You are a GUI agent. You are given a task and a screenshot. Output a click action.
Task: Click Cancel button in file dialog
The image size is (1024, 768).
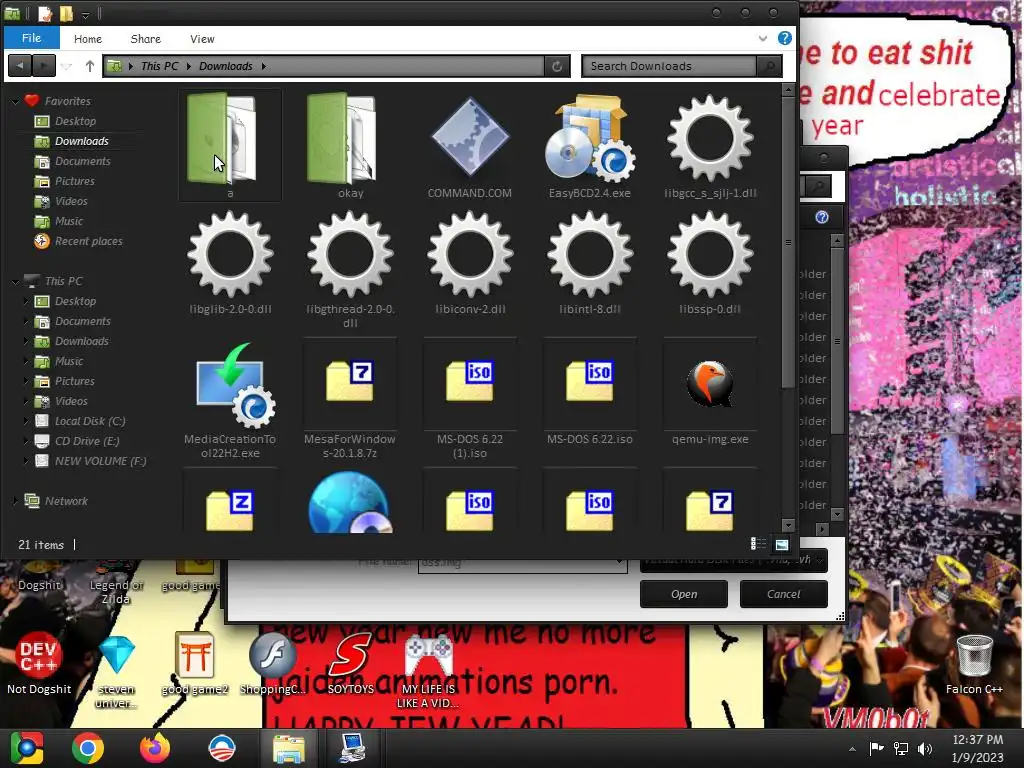[x=783, y=594]
